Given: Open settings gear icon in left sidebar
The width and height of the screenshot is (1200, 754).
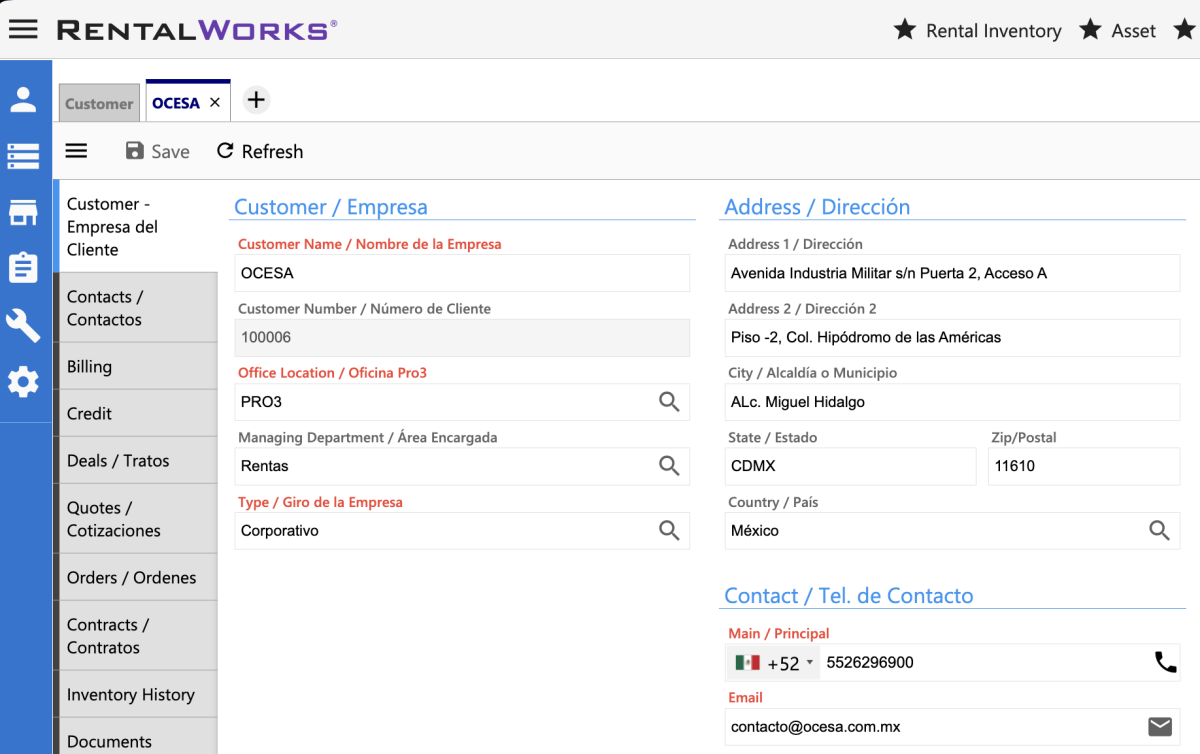Looking at the screenshot, I should 24,381.
